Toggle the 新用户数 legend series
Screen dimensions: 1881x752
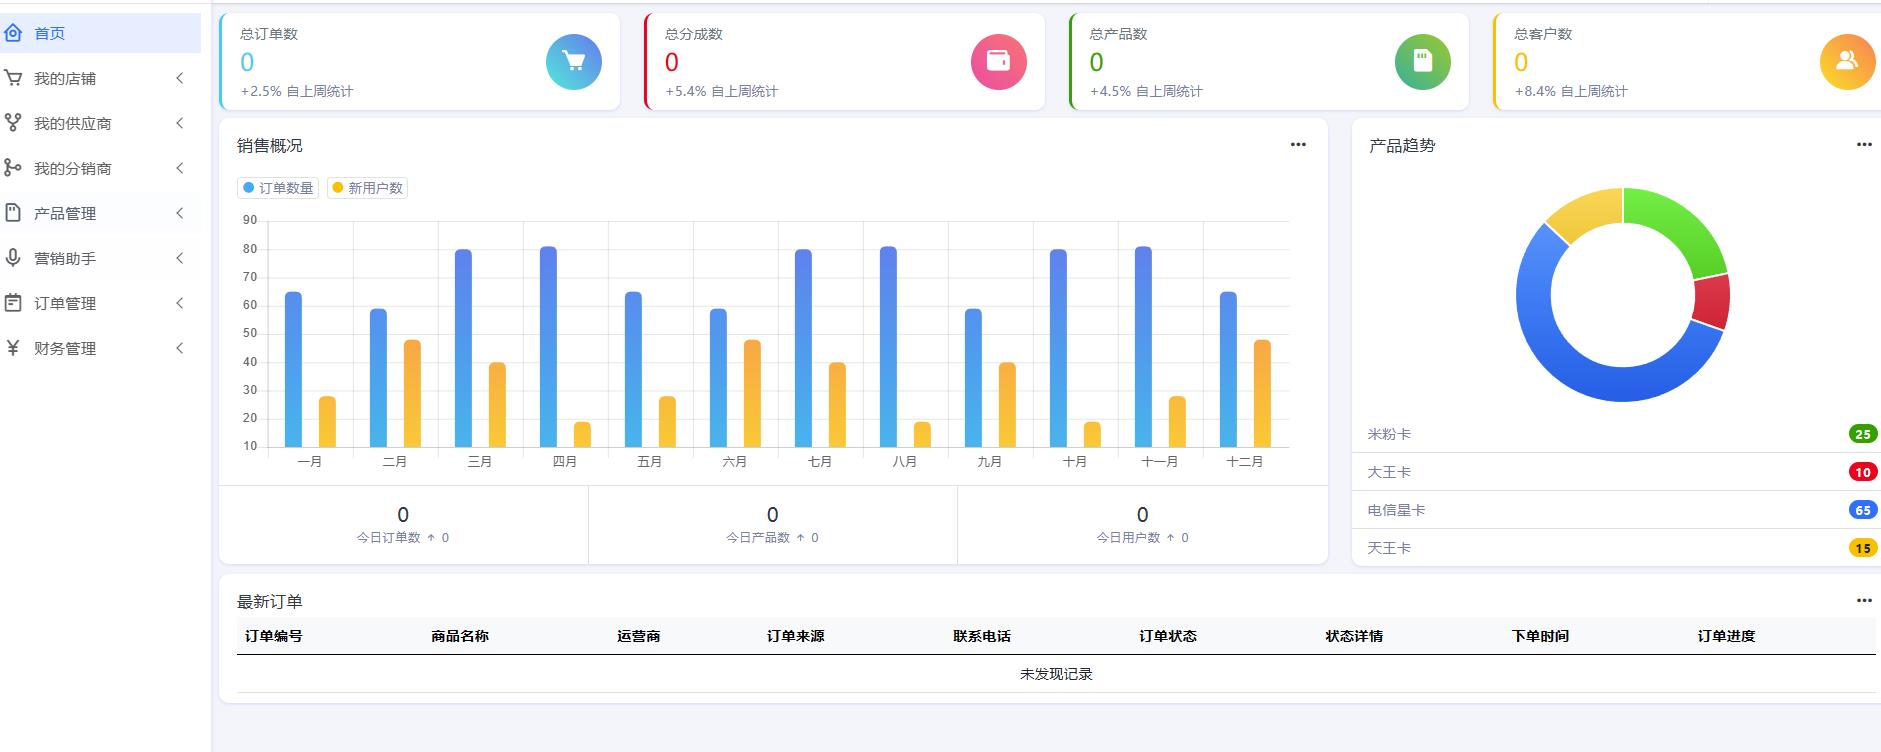367,188
